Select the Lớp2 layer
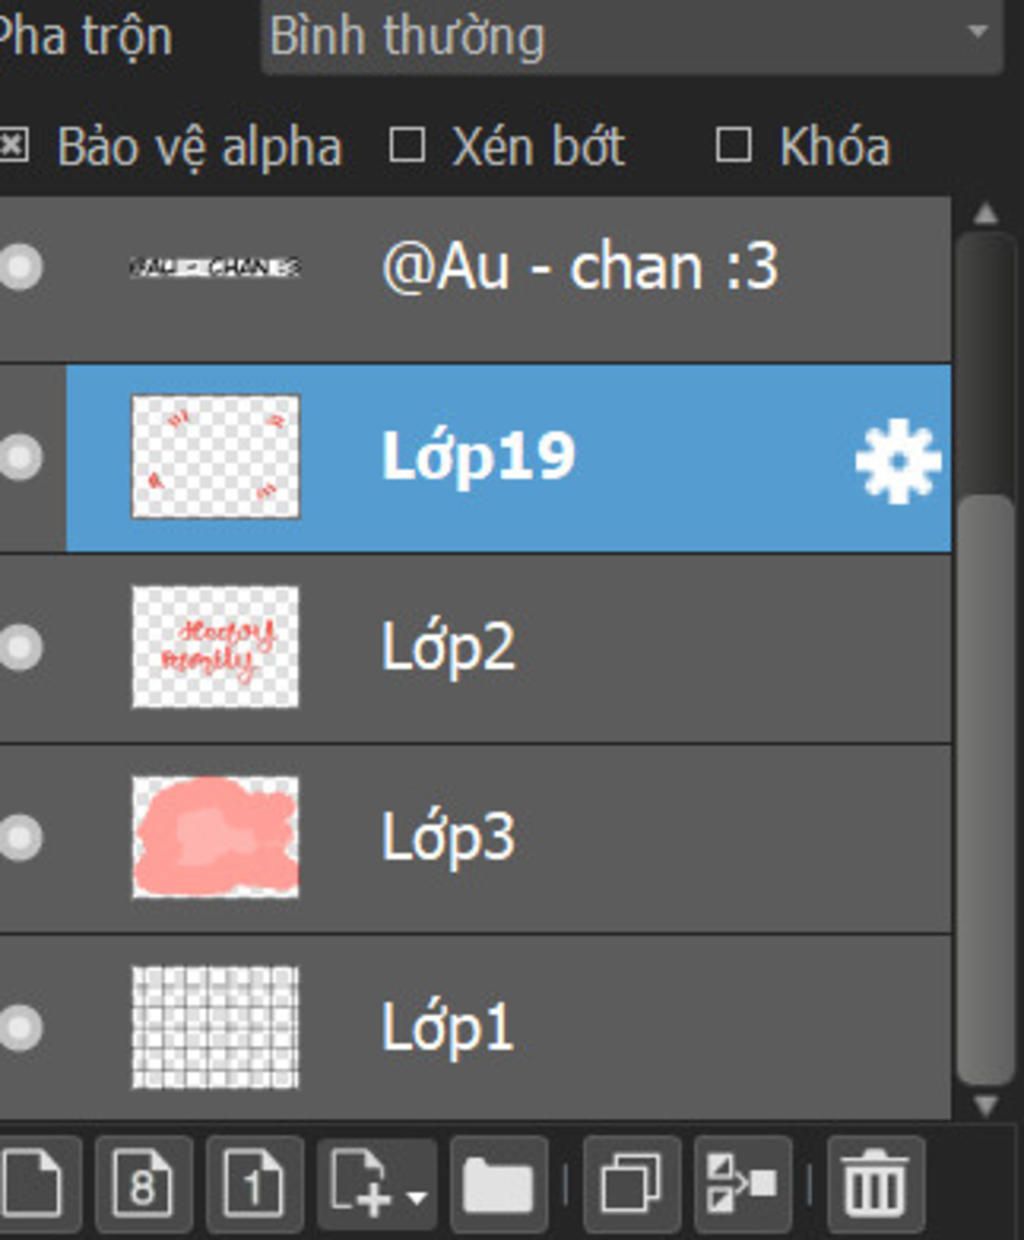The width and height of the screenshot is (1024, 1240). point(475,648)
